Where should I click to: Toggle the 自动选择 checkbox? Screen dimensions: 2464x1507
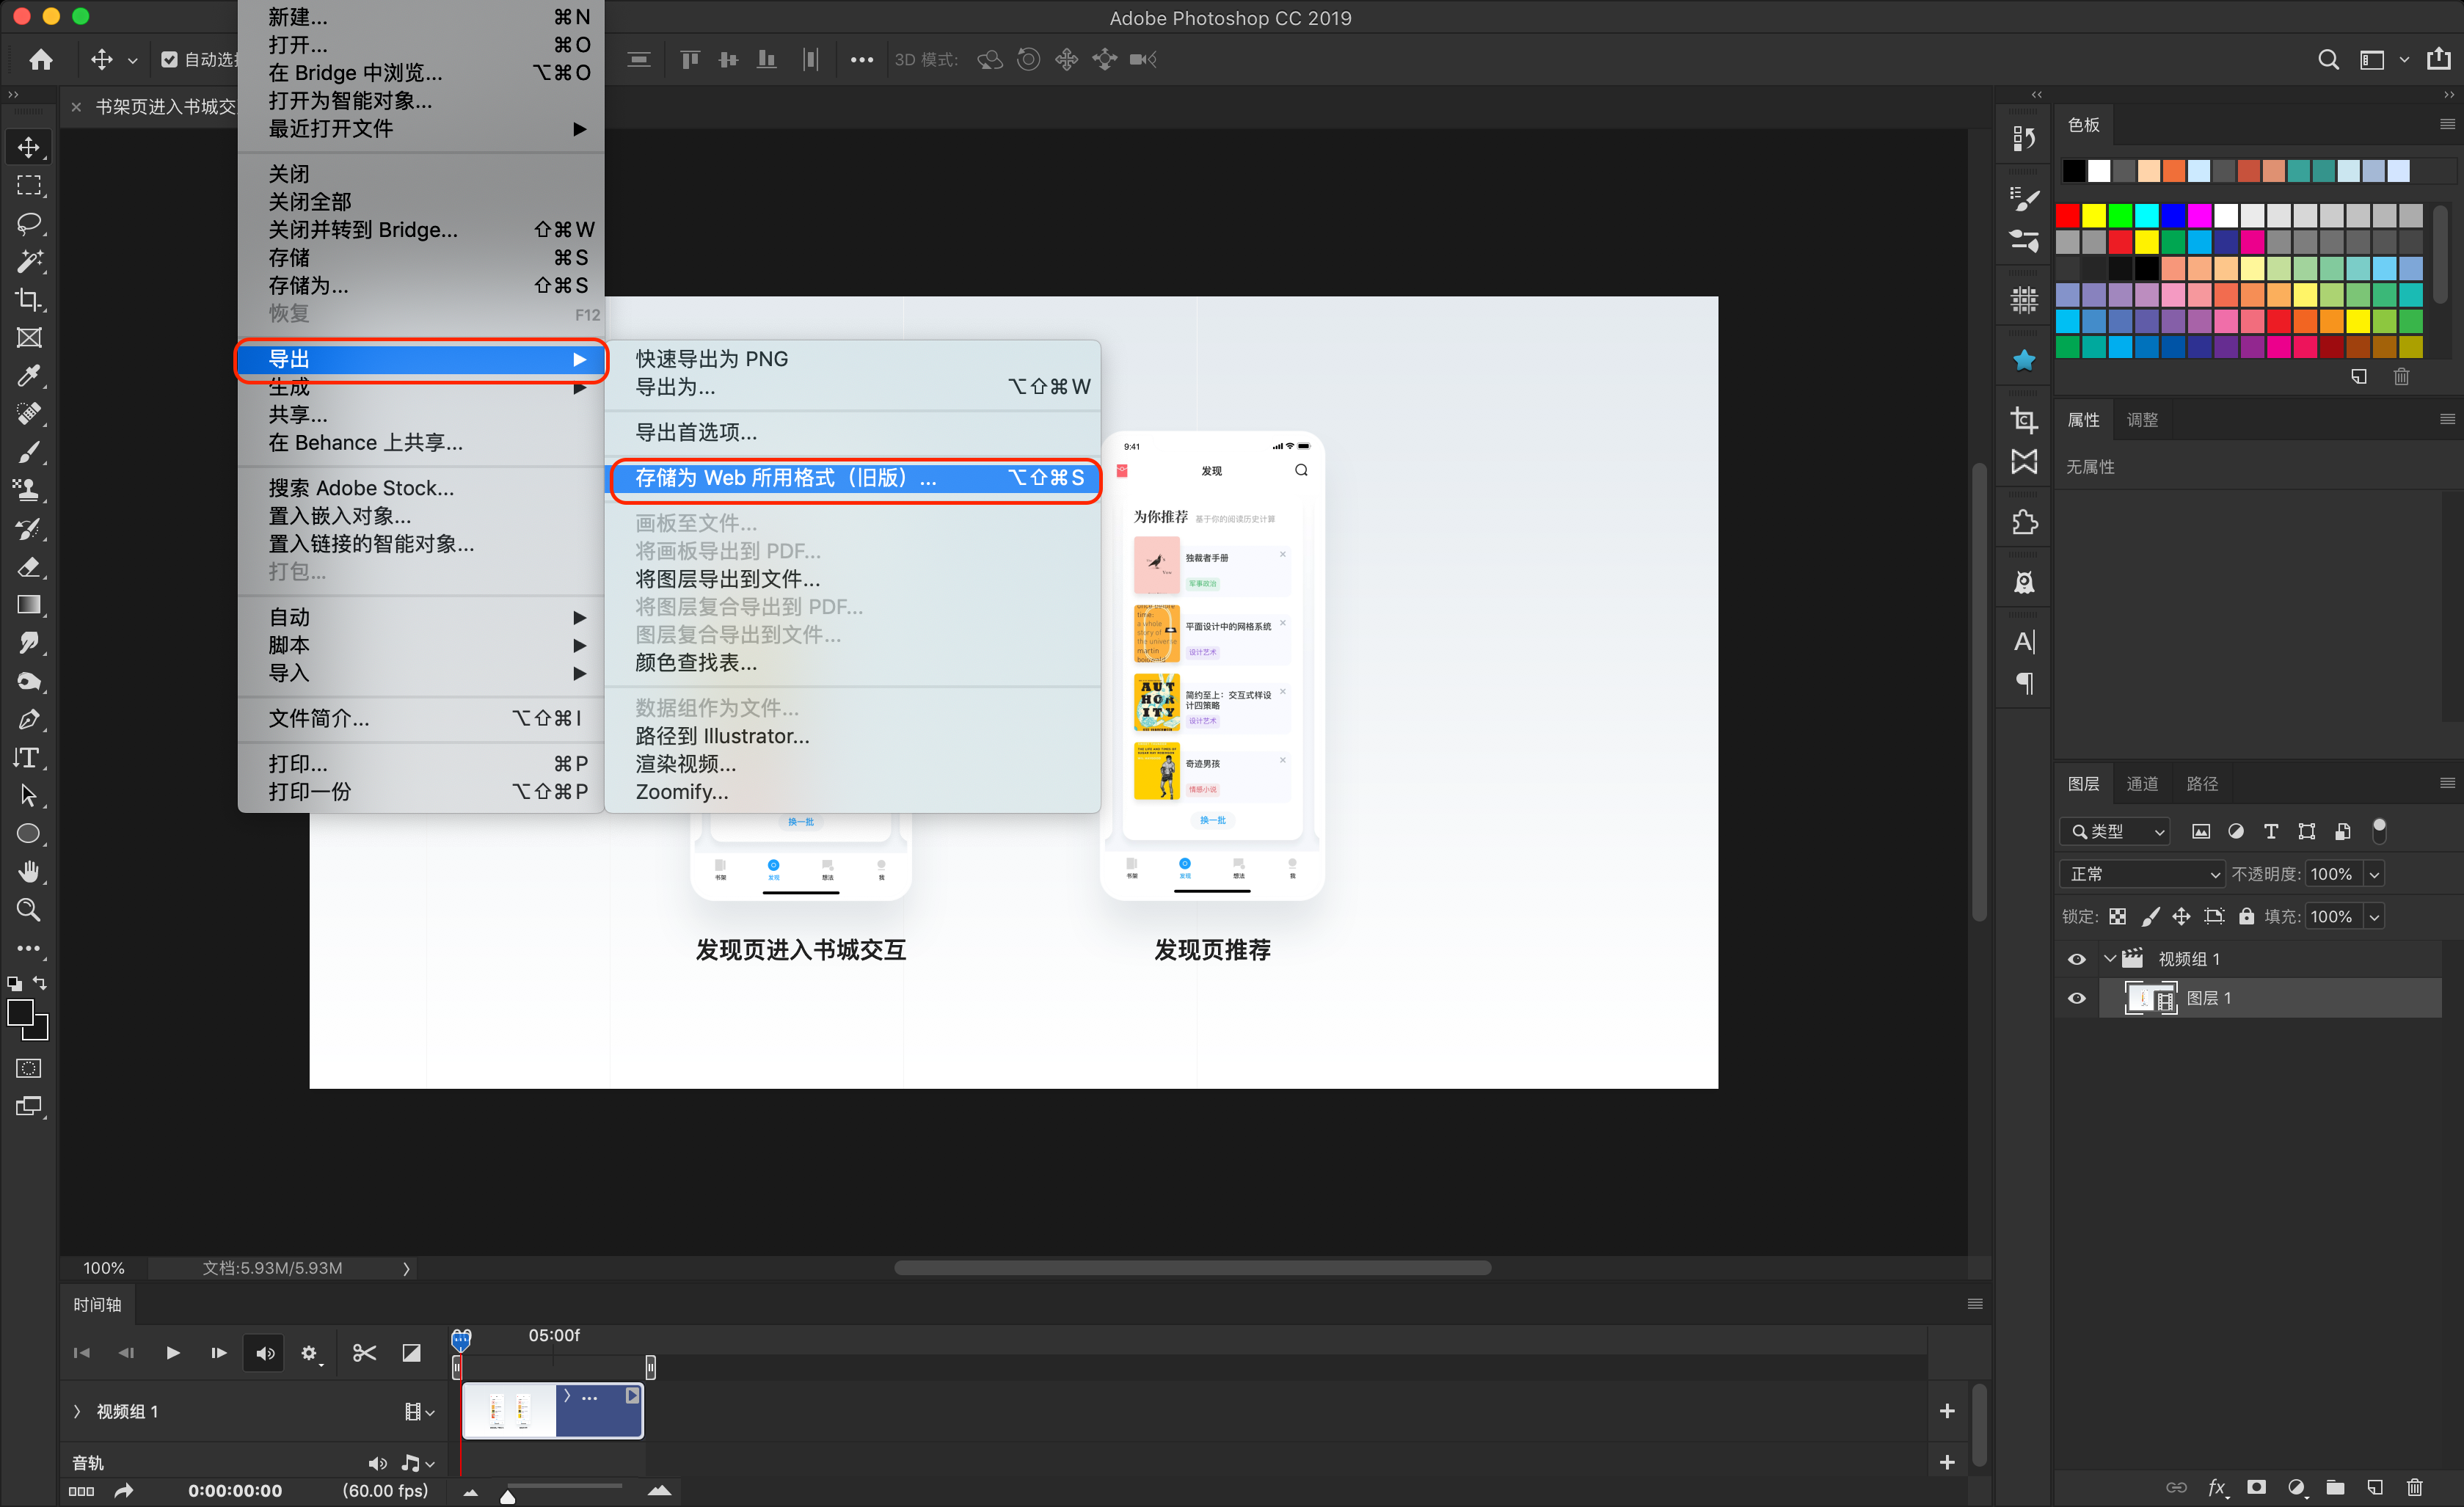169,60
